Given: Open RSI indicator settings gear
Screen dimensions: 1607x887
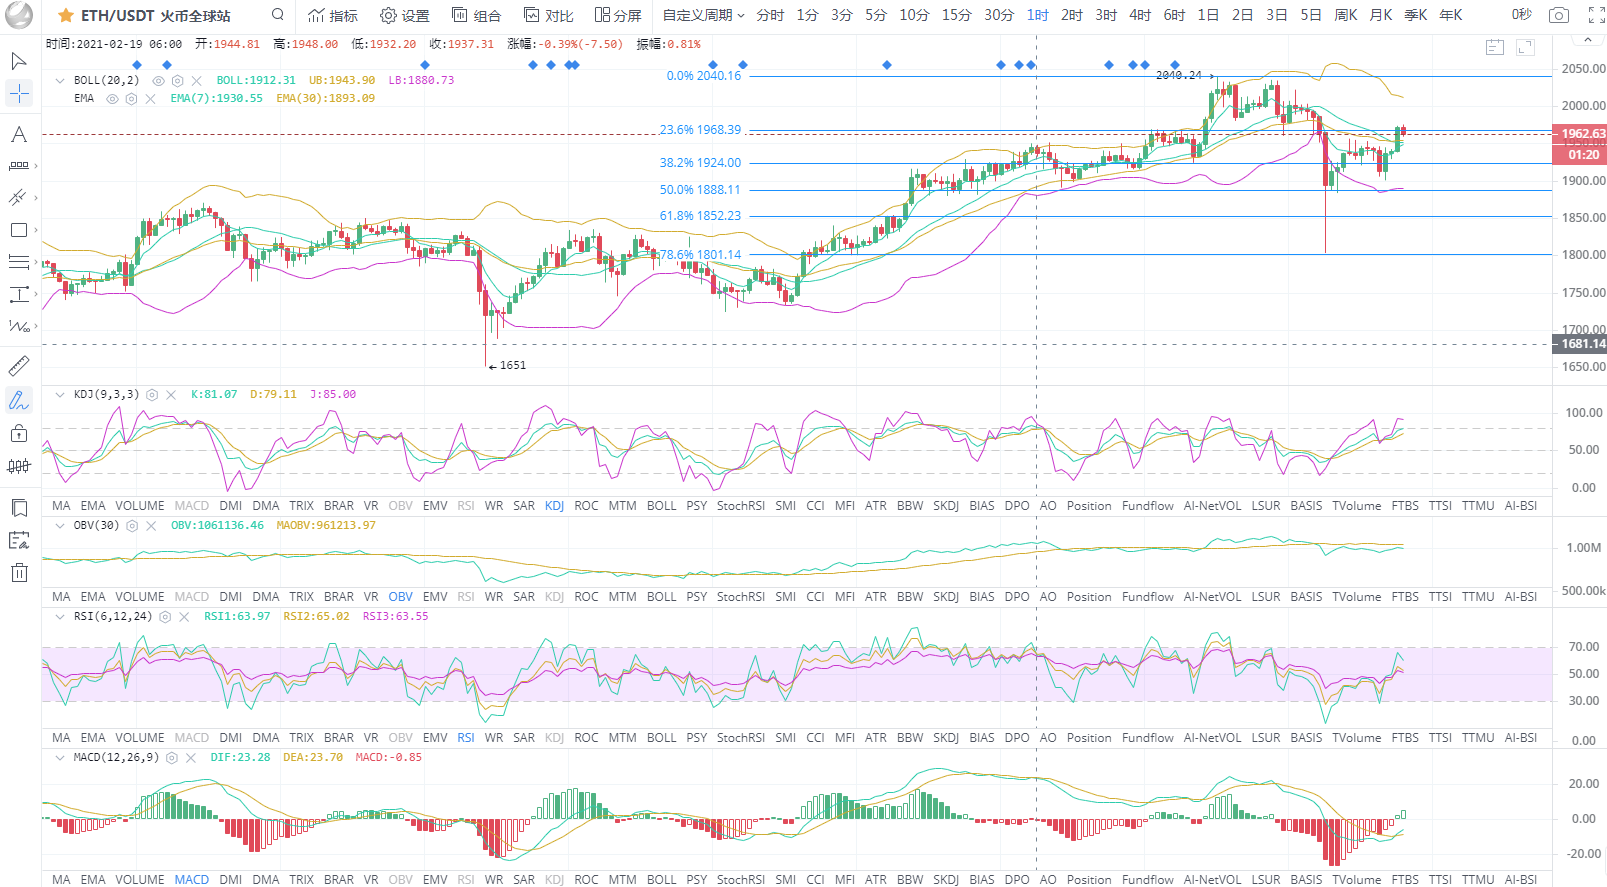Looking at the screenshot, I should coord(165,617).
